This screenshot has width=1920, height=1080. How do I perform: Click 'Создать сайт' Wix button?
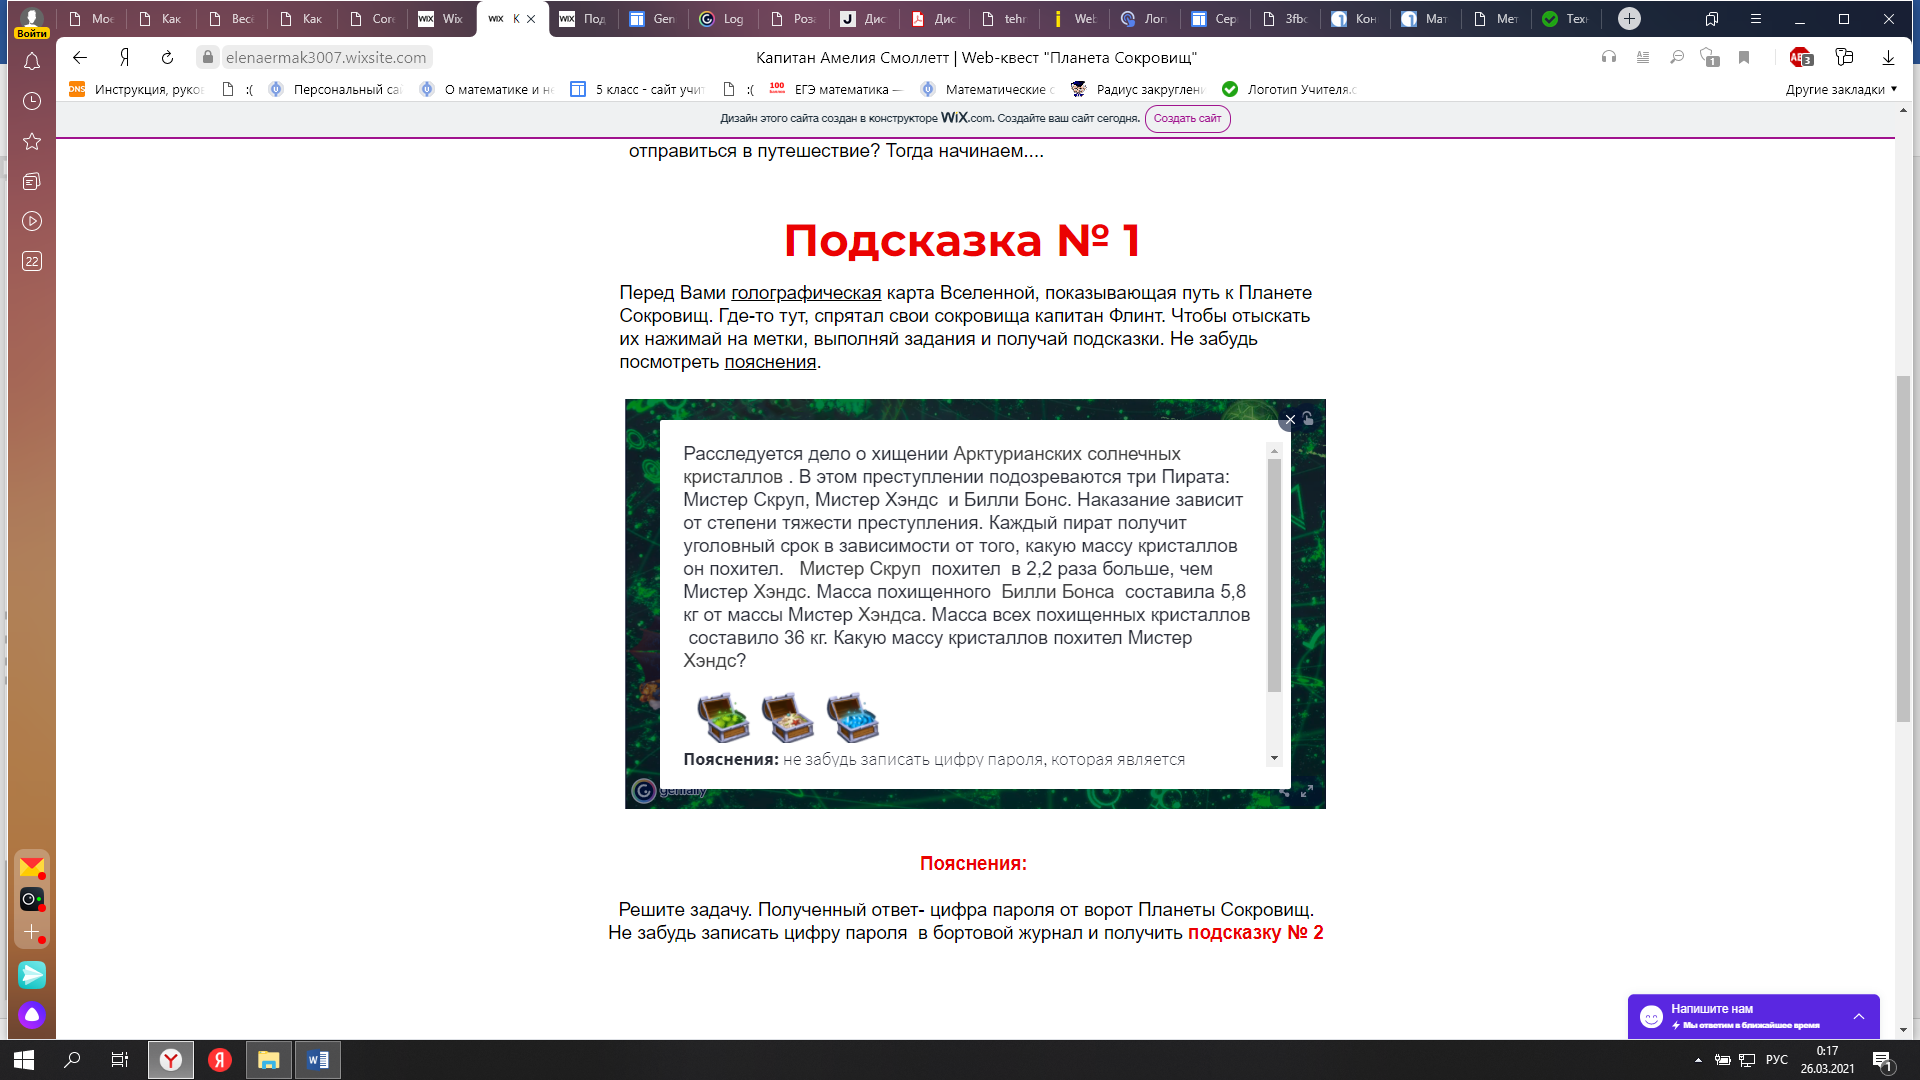click(x=1187, y=118)
